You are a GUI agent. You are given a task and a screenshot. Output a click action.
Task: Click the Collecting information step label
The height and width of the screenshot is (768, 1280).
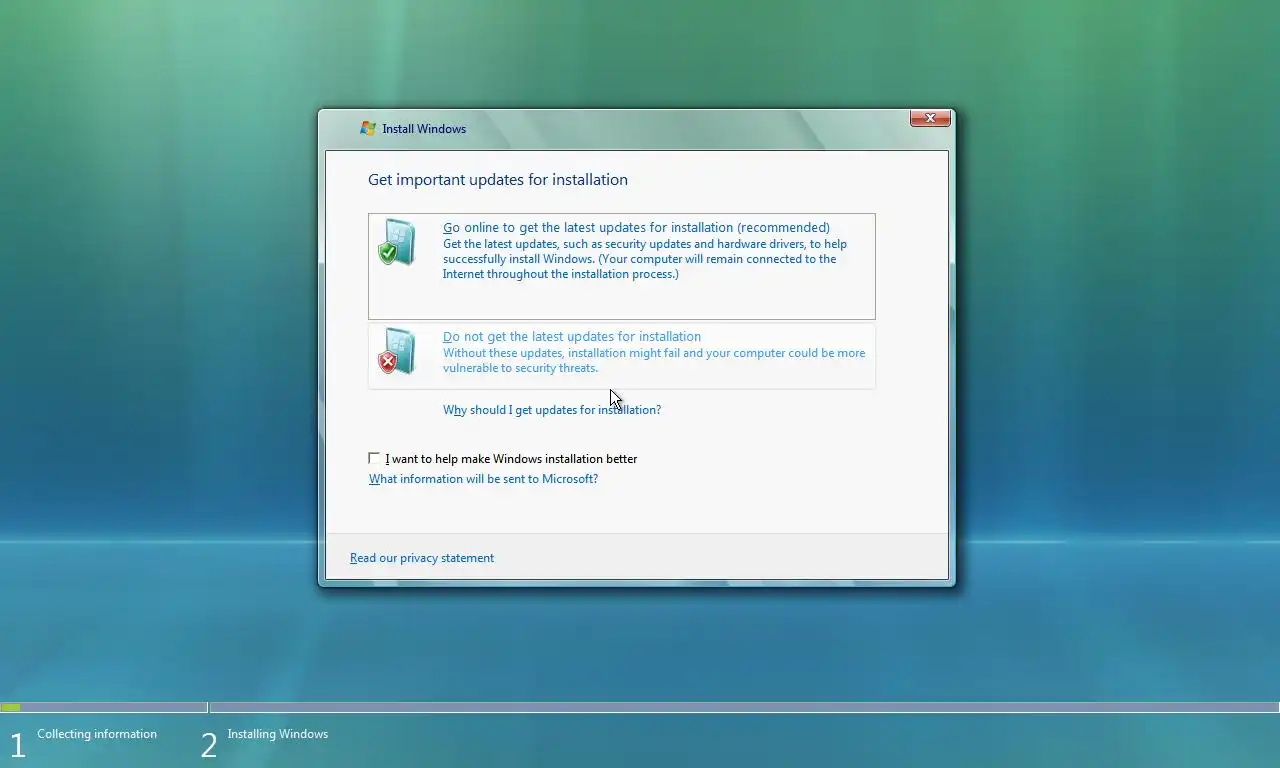pyautogui.click(x=97, y=734)
